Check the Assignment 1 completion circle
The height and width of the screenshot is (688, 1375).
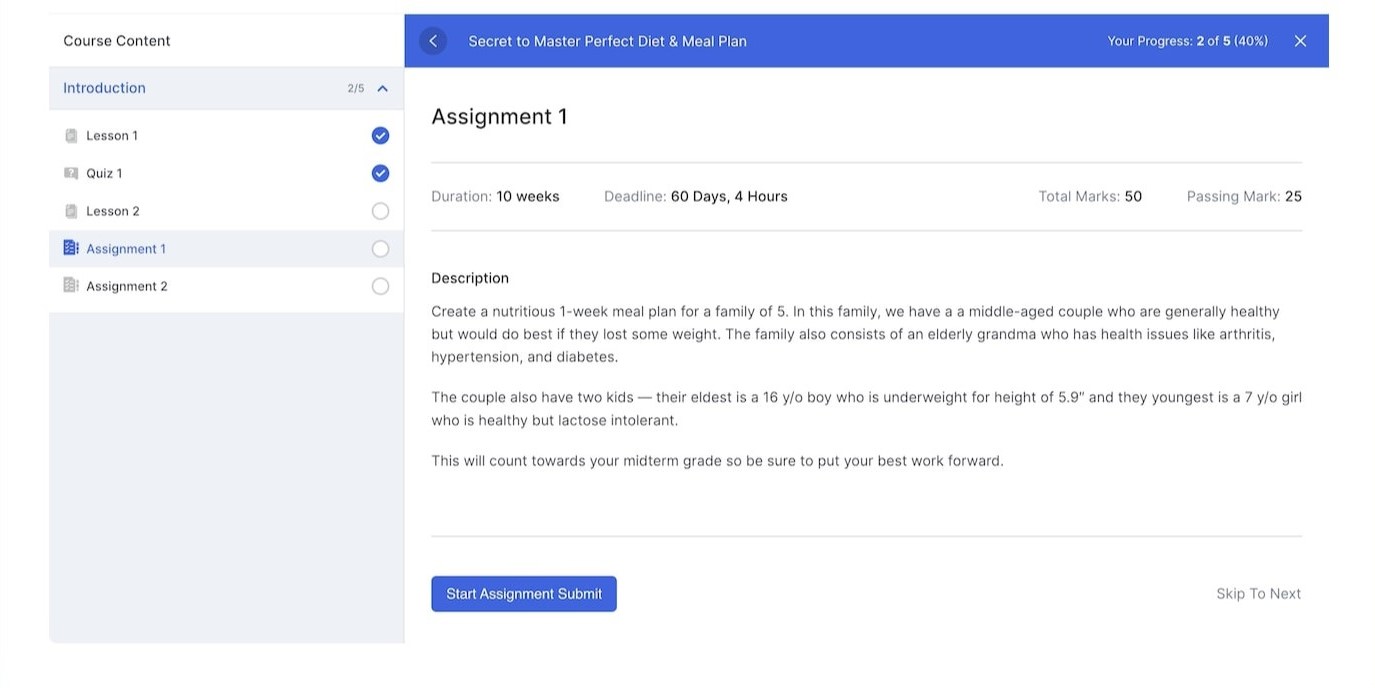pyautogui.click(x=380, y=249)
